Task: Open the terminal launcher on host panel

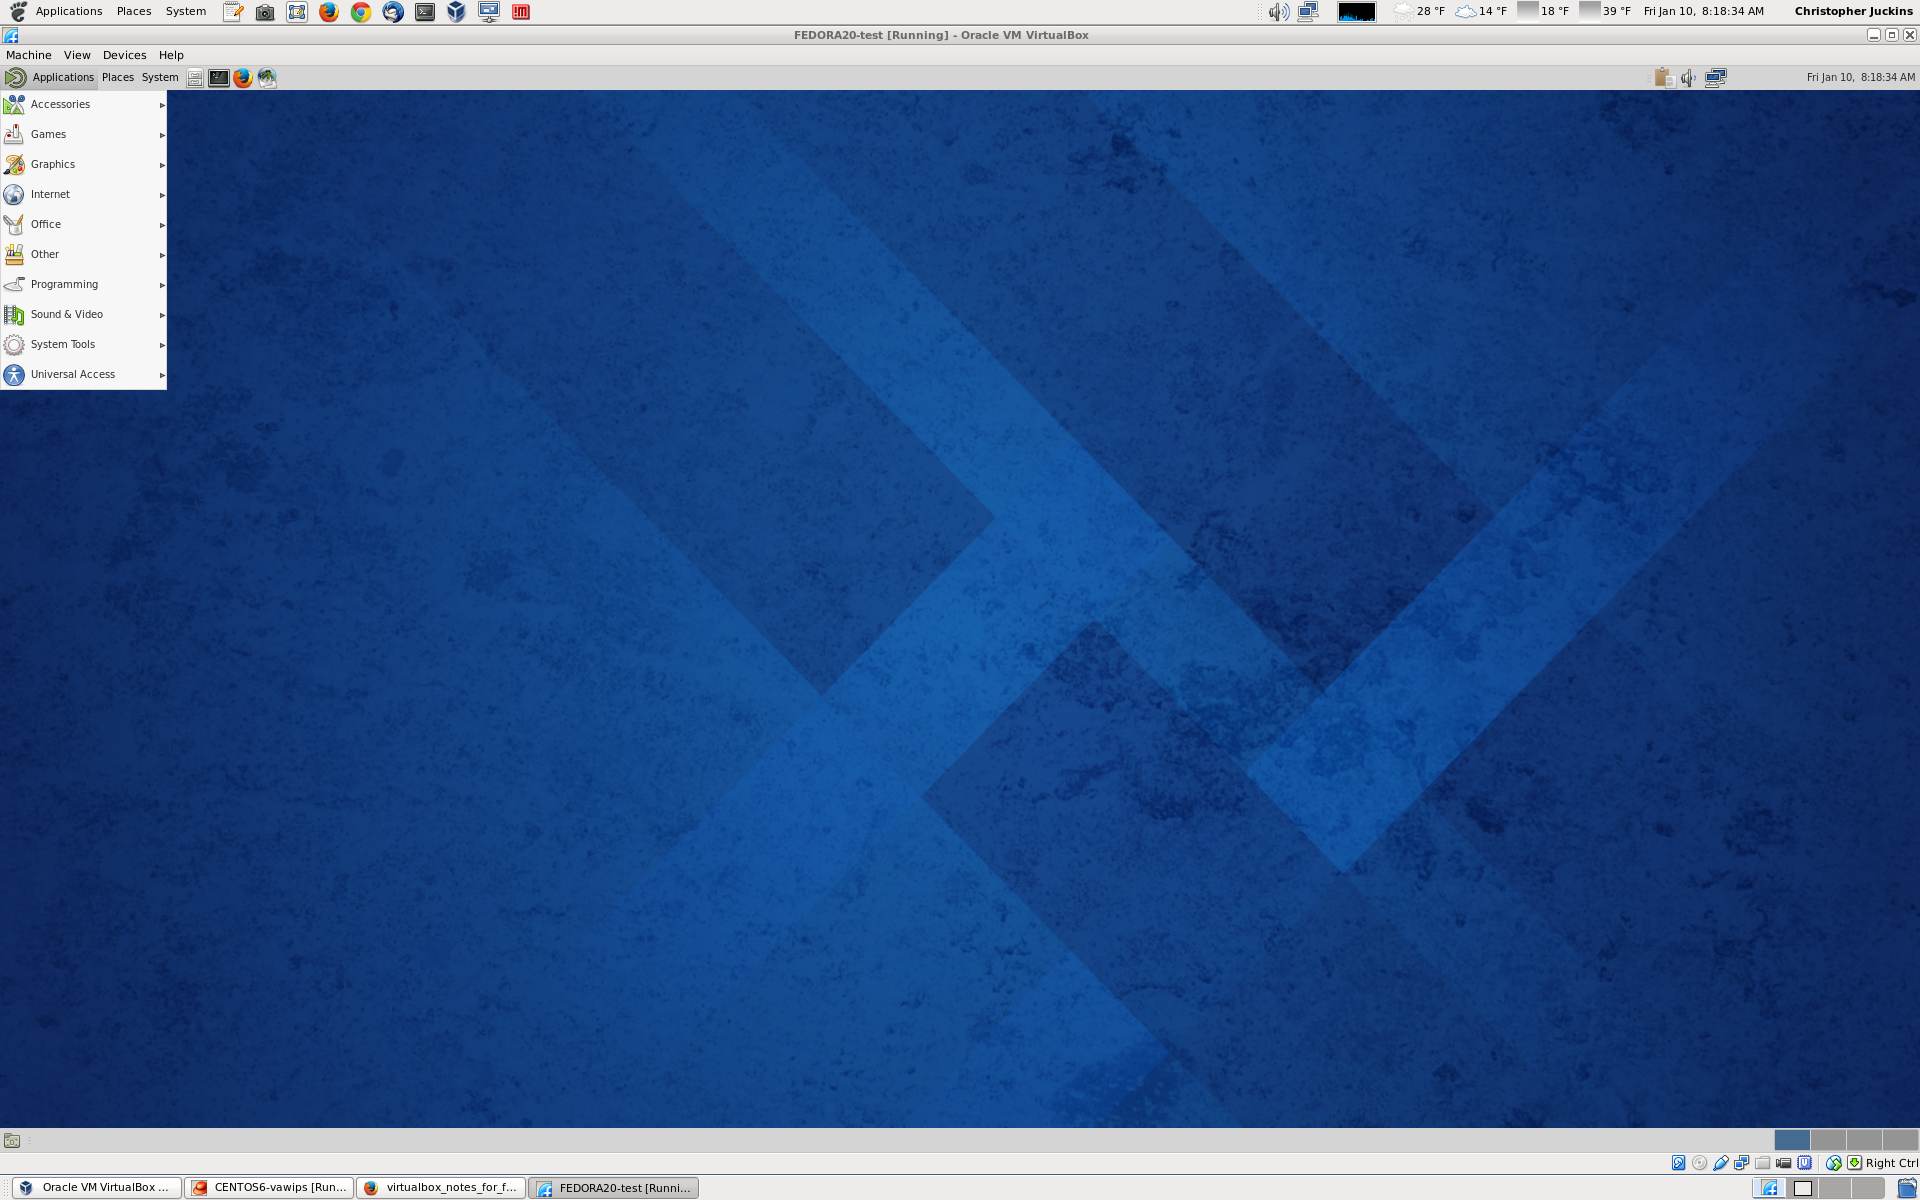Action: coord(425,12)
